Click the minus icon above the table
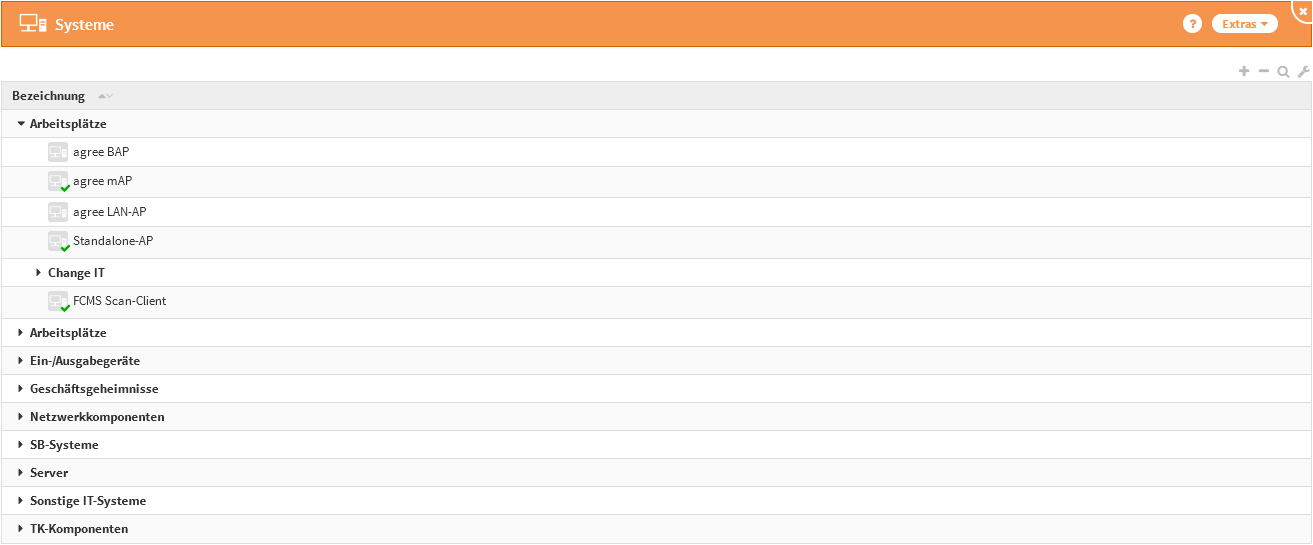This screenshot has width=1313, height=545. [1263, 71]
